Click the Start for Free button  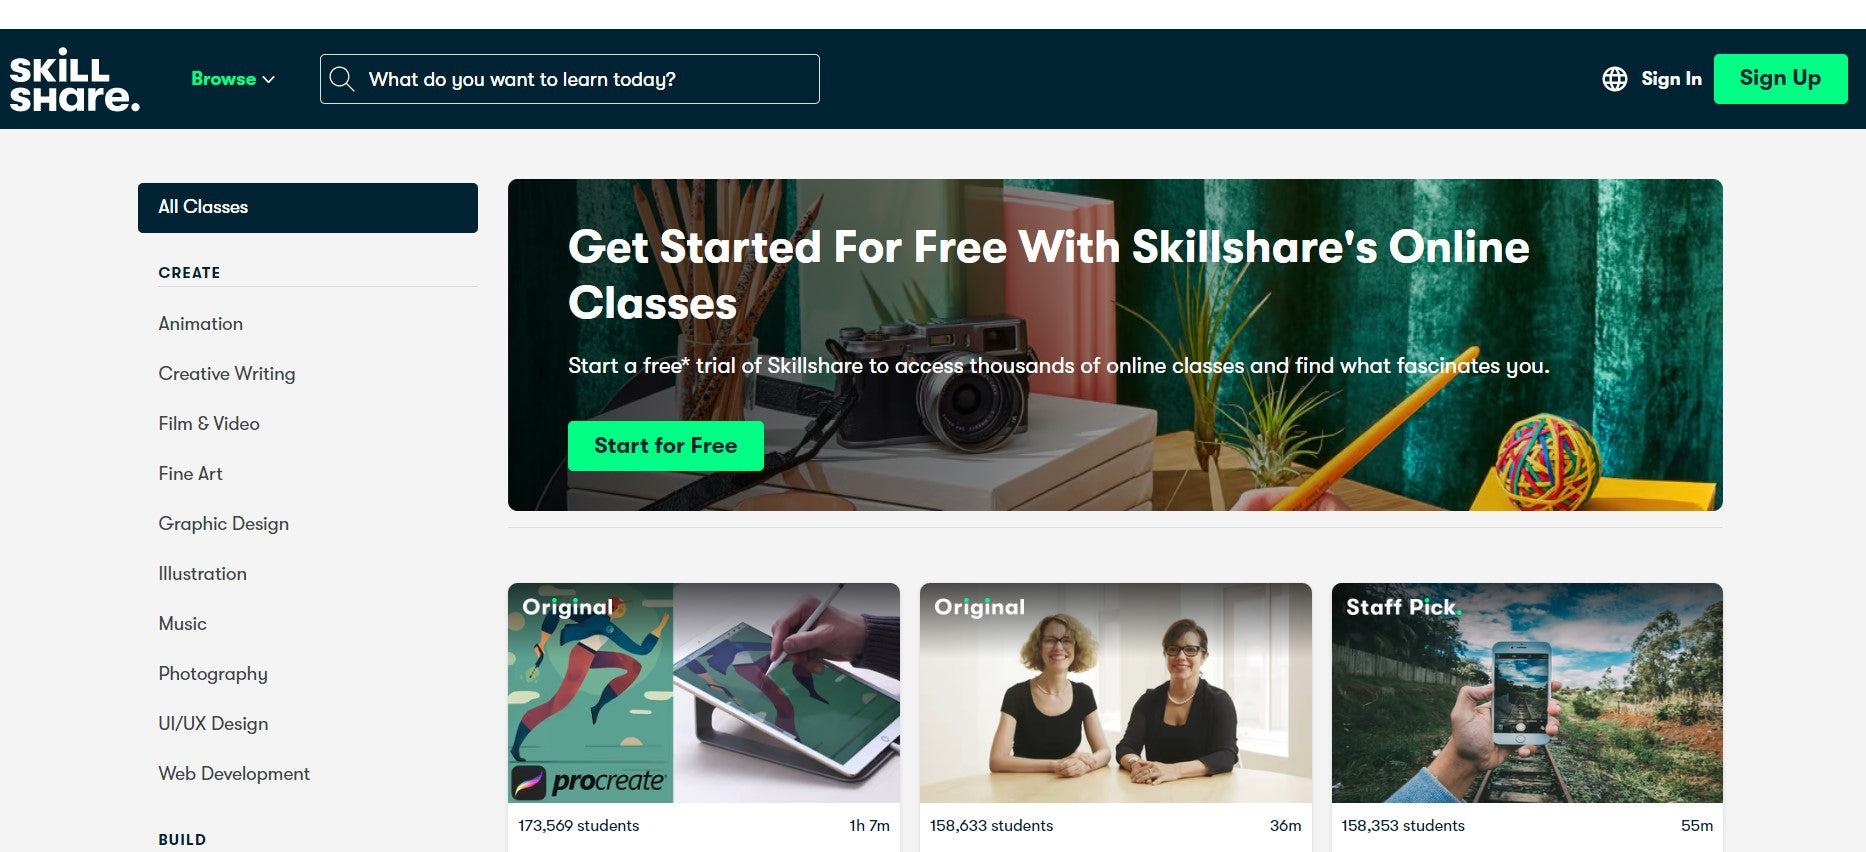(x=666, y=446)
